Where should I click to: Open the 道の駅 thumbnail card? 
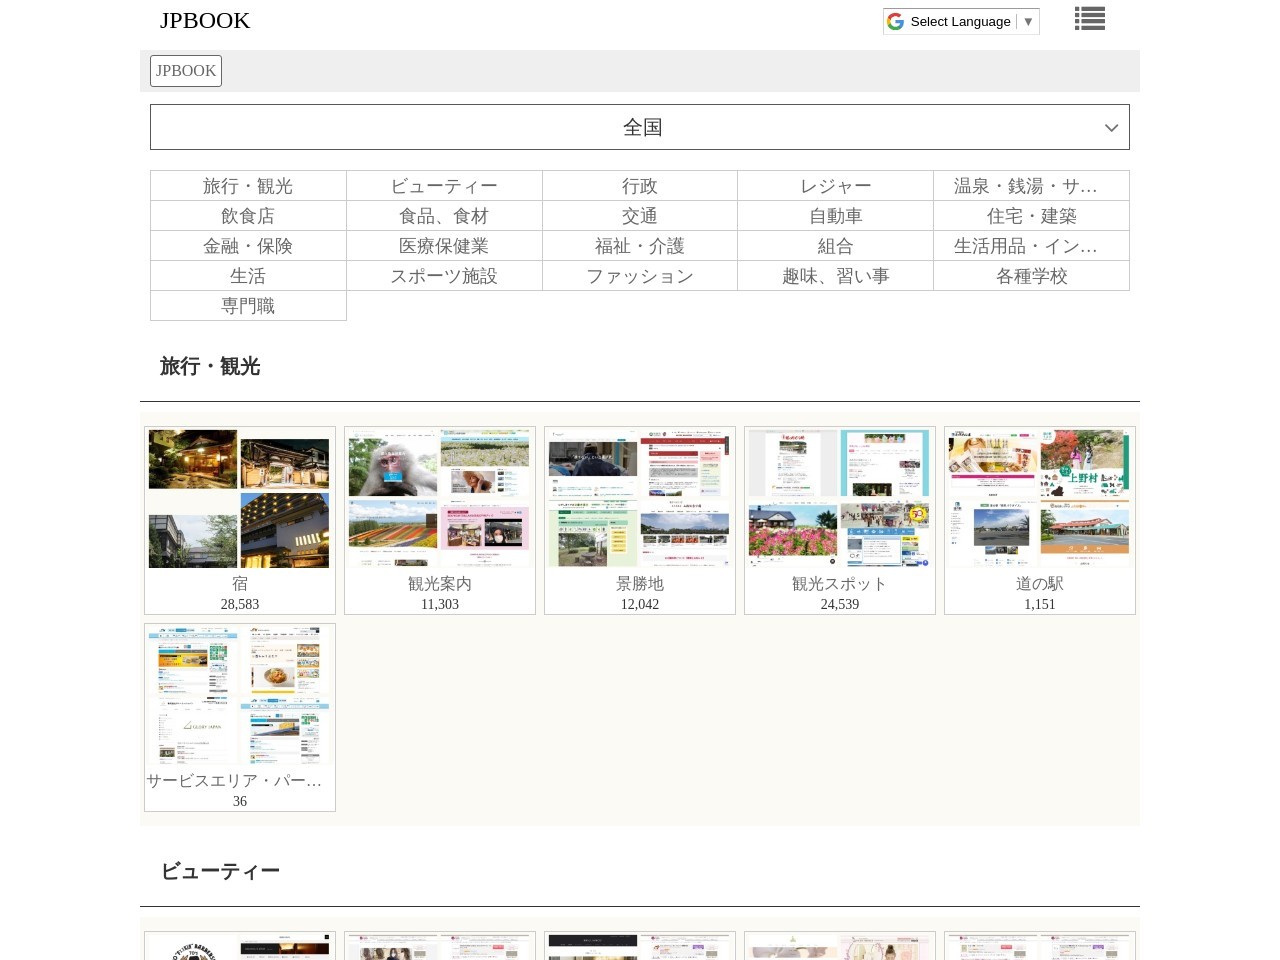pos(1040,519)
